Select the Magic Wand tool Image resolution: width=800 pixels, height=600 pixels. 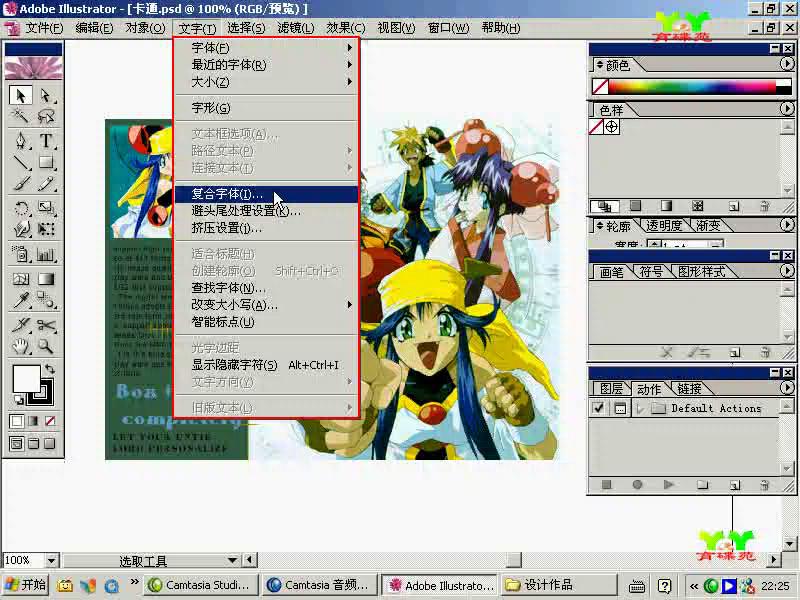tap(21, 117)
